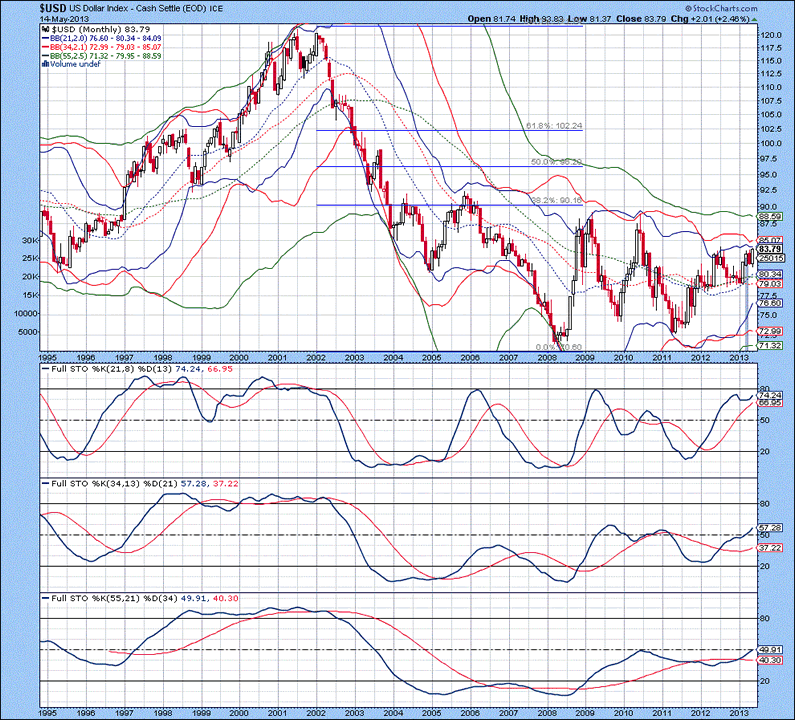Click the '61.8%: 102.24' Fibonacci label
Image resolution: width=795 pixels, height=720 pixels.
[554, 126]
